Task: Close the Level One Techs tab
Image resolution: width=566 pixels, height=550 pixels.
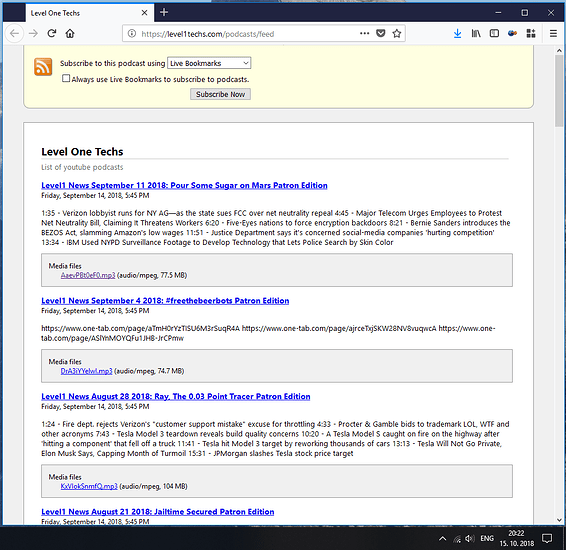Action: (144, 13)
